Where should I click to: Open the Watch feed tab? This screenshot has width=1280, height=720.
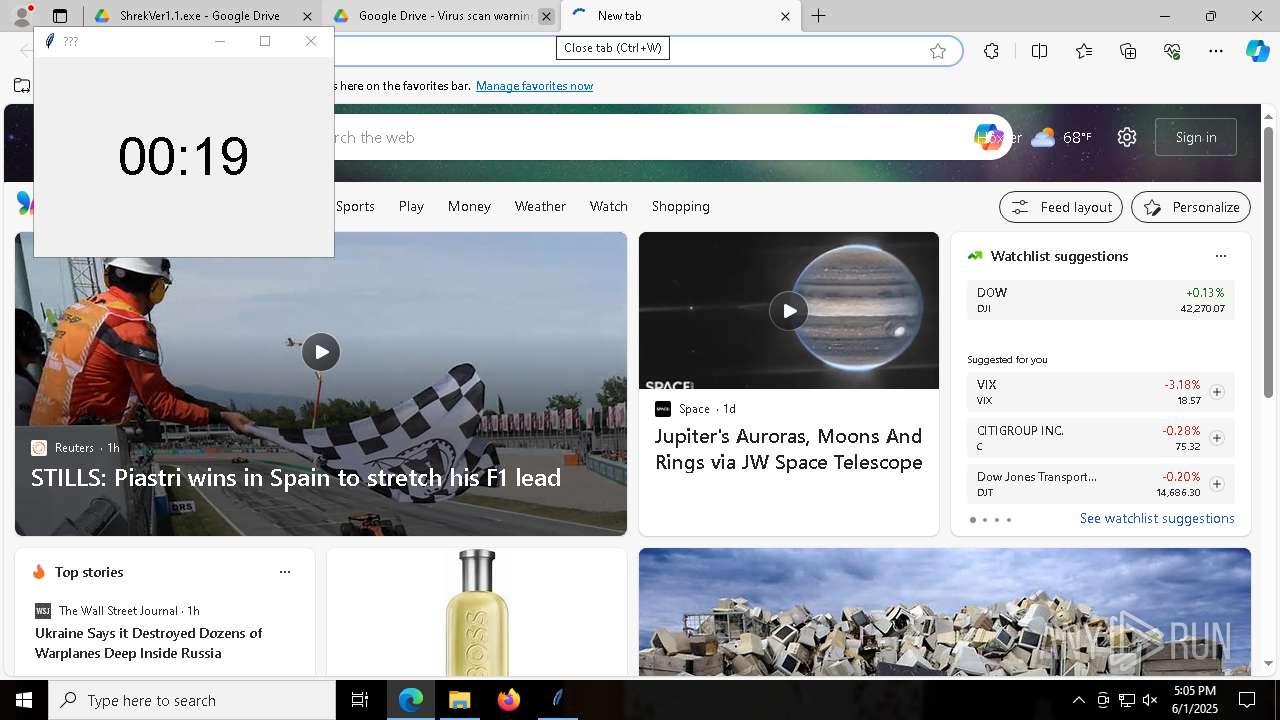[608, 206]
